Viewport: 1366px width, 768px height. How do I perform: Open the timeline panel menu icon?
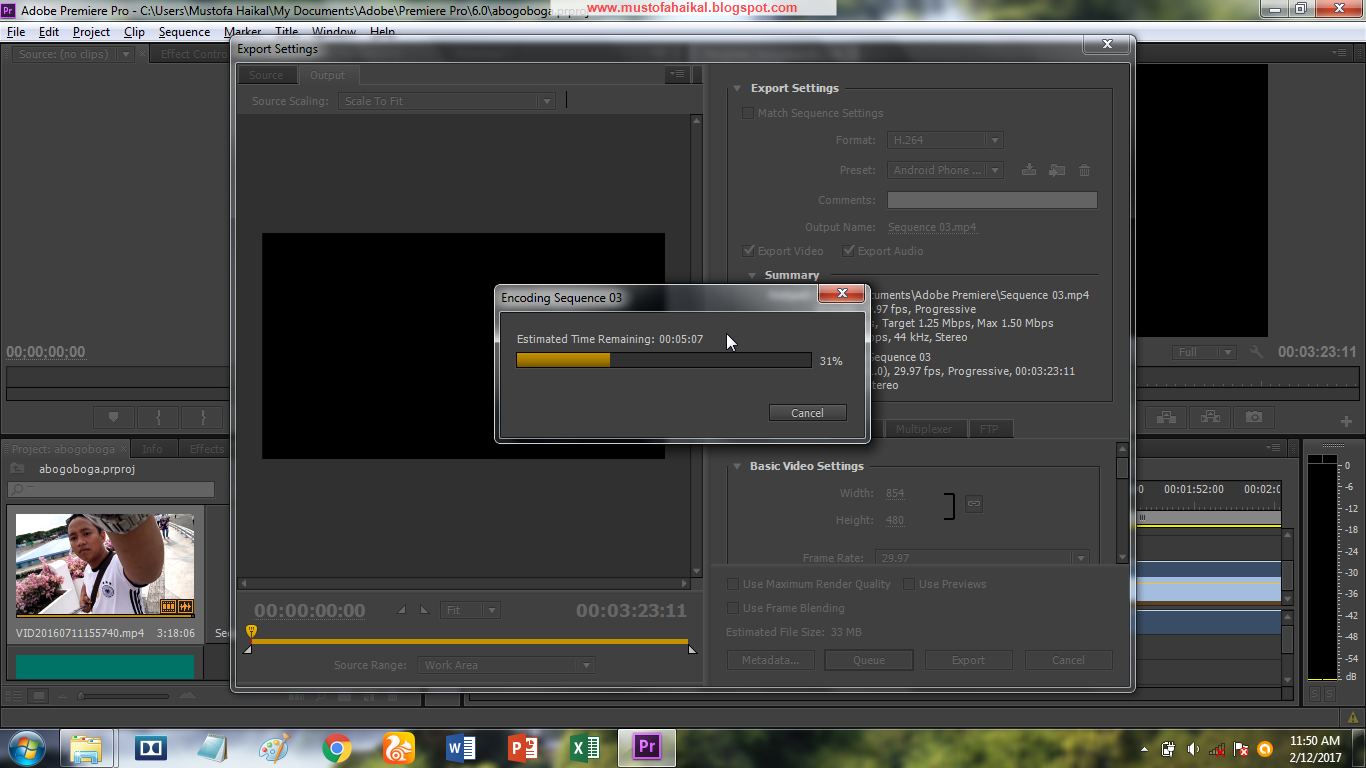click(1273, 448)
